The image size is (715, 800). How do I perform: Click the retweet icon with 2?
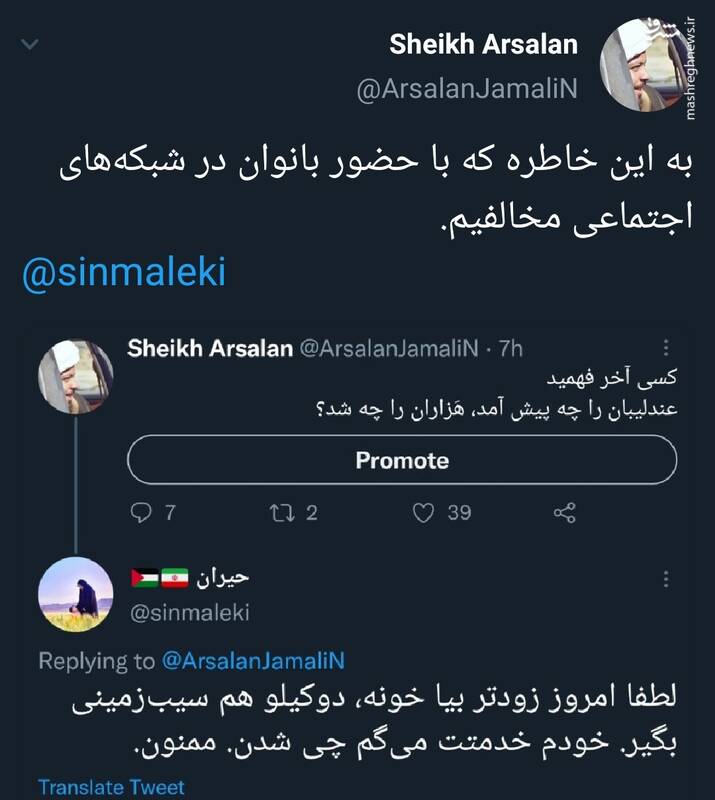click(x=281, y=513)
